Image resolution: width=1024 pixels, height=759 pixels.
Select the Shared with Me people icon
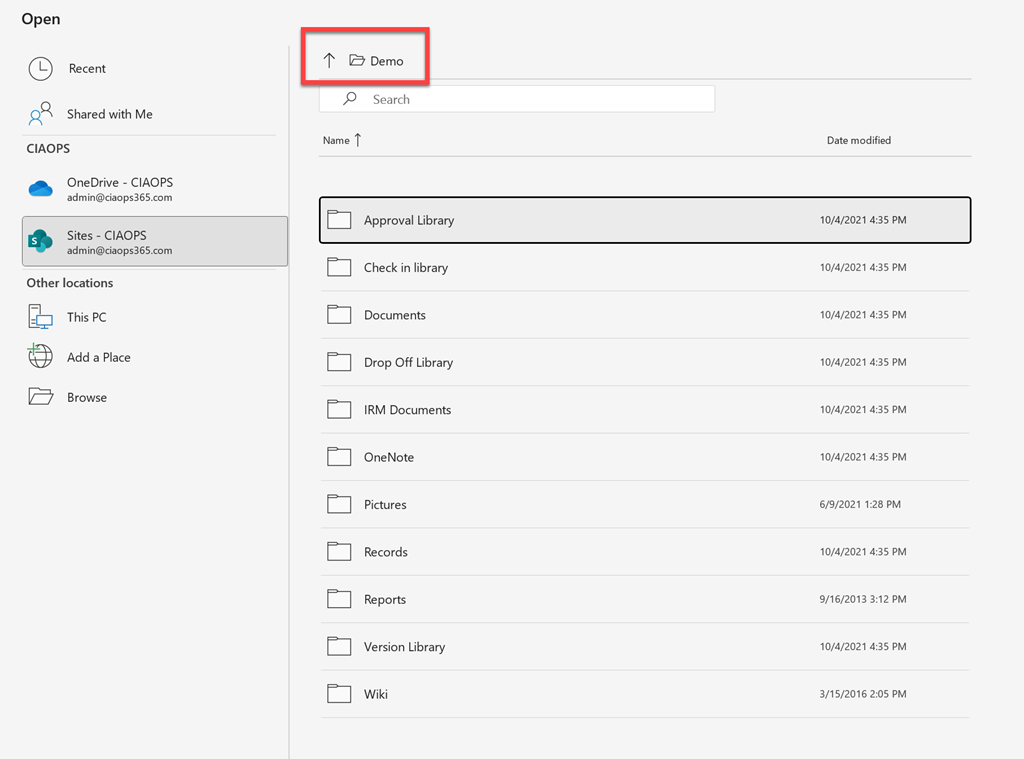point(40,114)
